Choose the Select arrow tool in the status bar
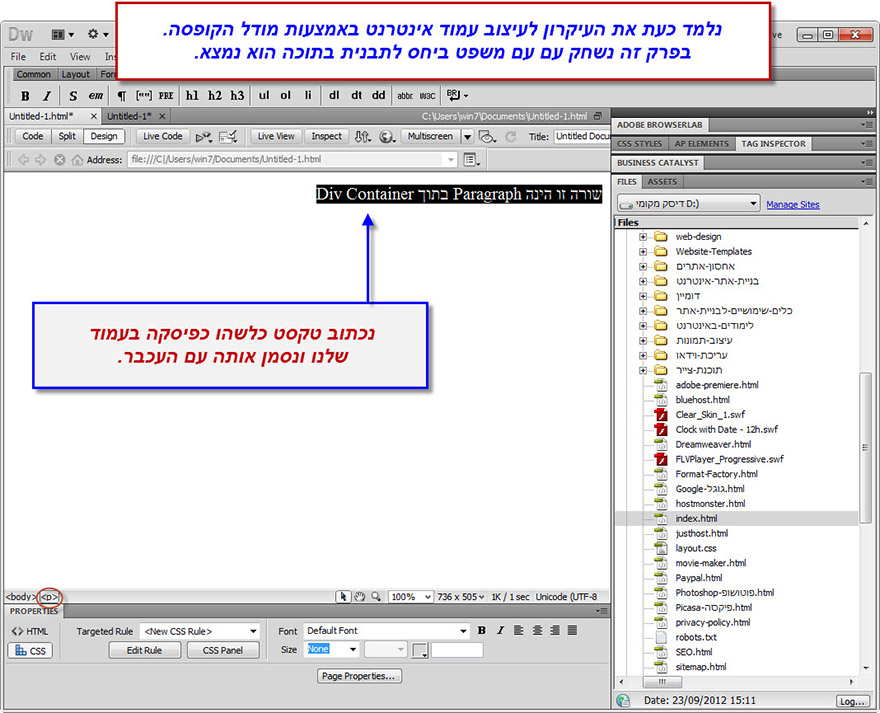The width and height of the screenshot is (880, 713). click(343, 597)
